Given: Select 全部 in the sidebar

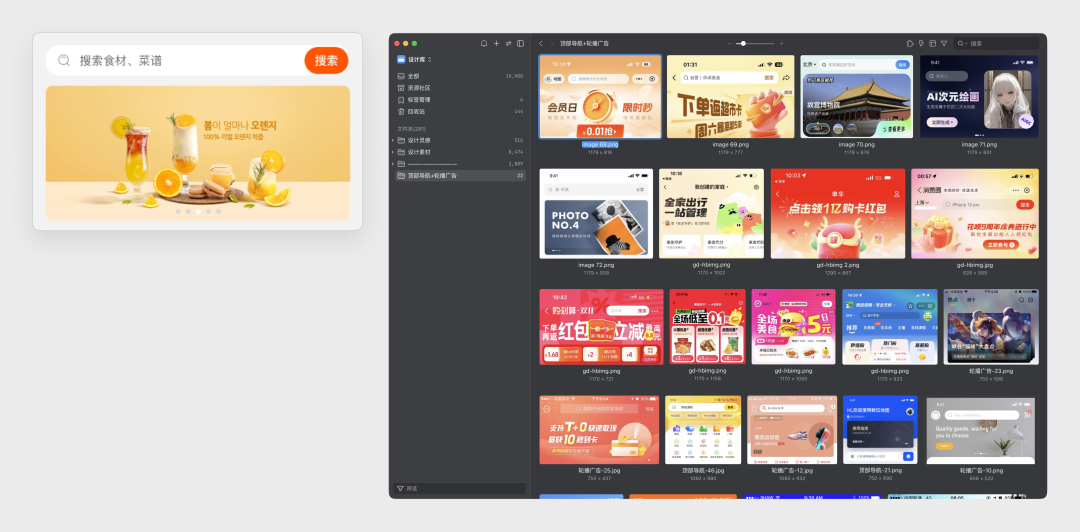Looking at the screenshot, I should coord(414,76).
